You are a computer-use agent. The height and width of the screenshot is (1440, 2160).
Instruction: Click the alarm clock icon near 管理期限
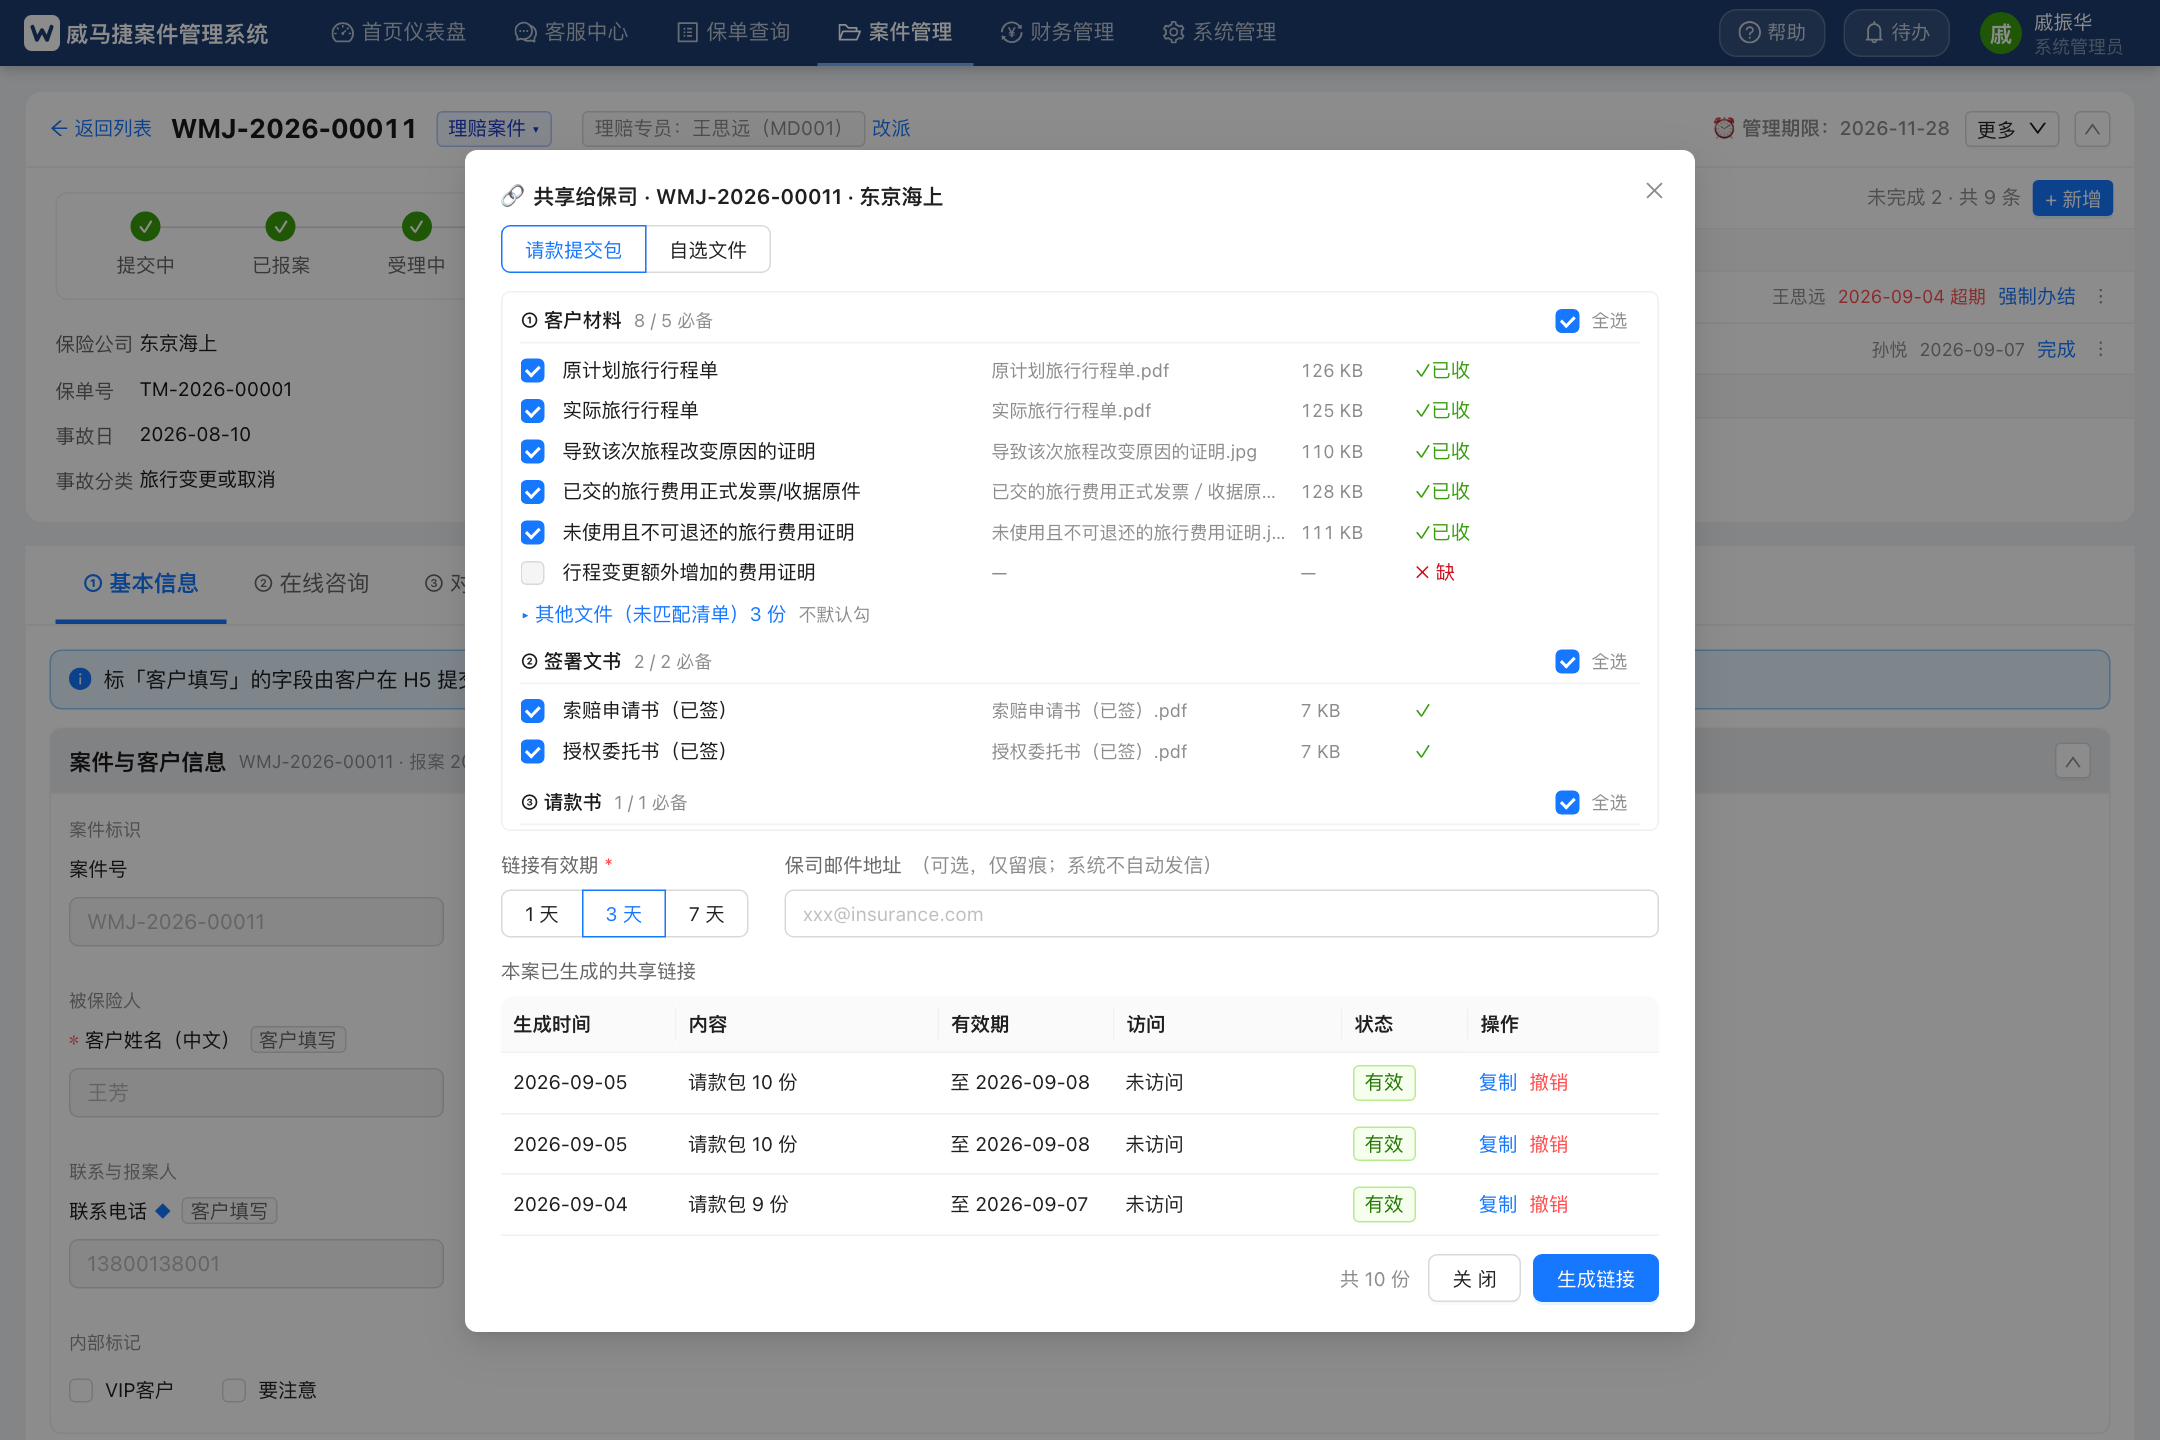pos(1724,128)
